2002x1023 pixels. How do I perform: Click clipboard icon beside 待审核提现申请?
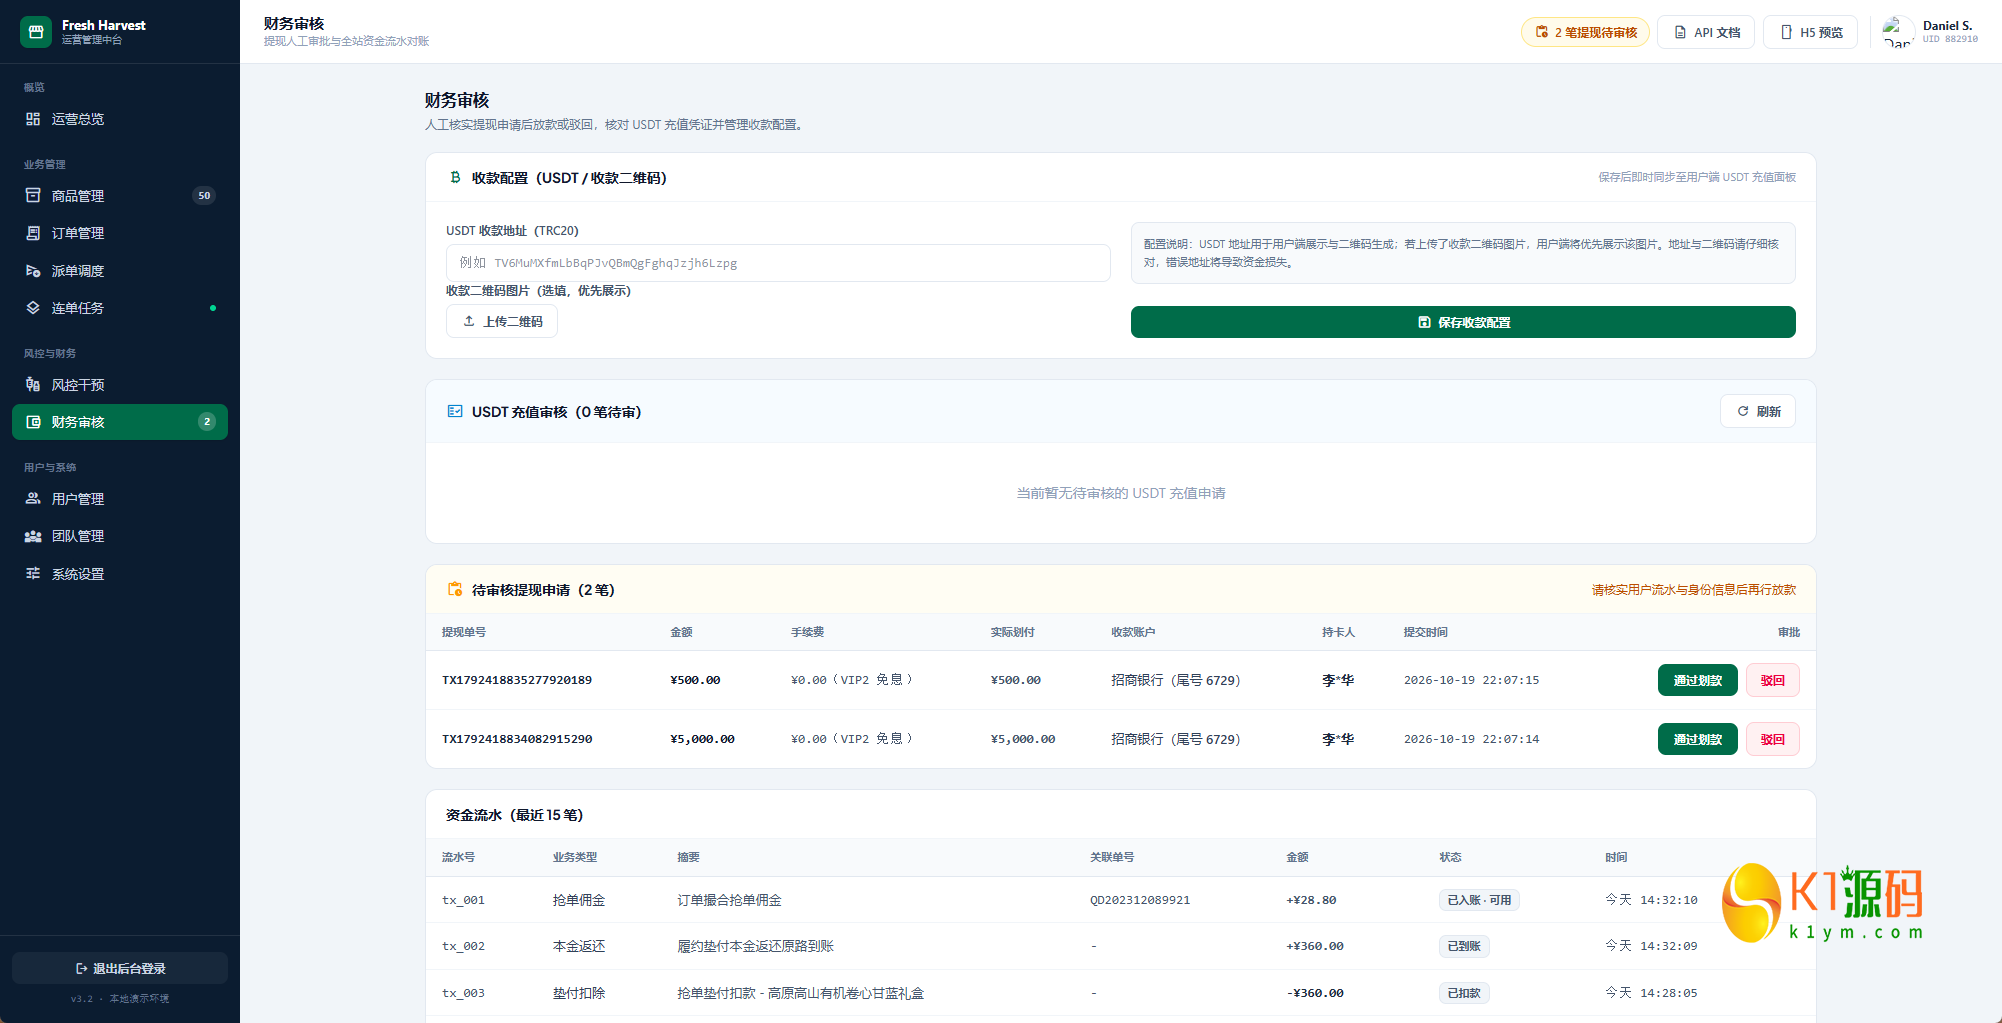pyautogui.click(x=455, y=589)
